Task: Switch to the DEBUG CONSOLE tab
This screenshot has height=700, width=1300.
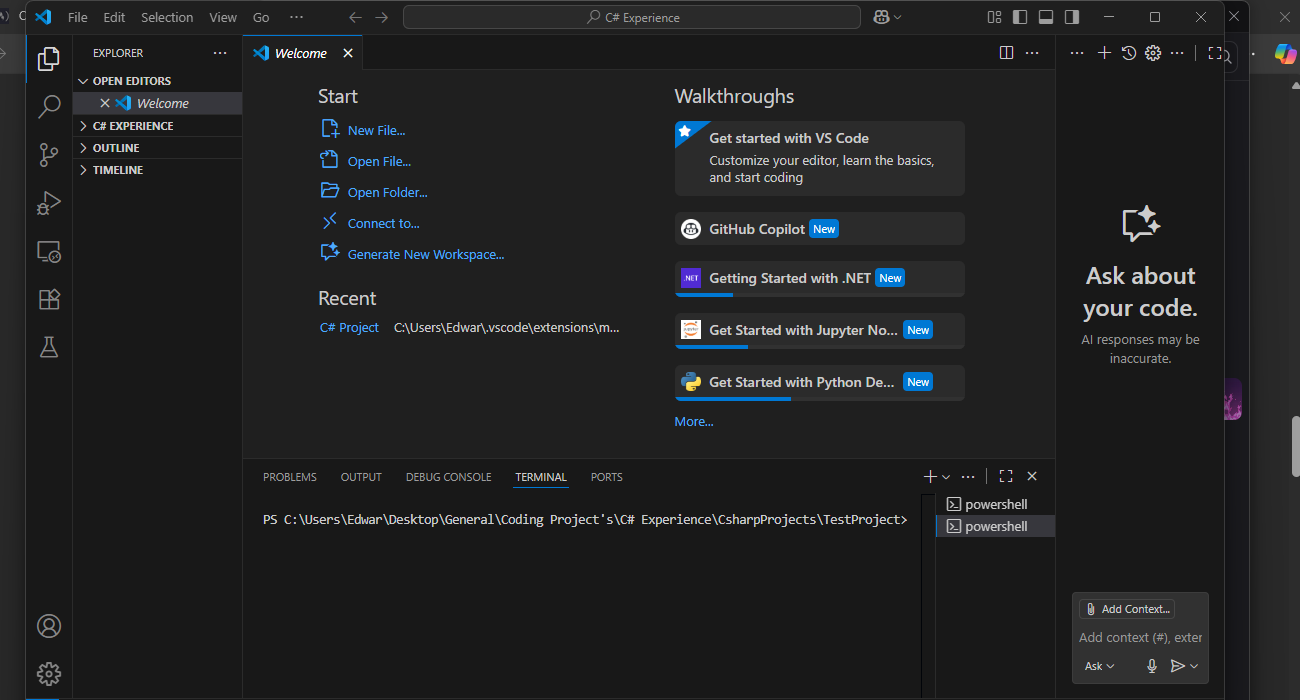Action: coord(448,477)
